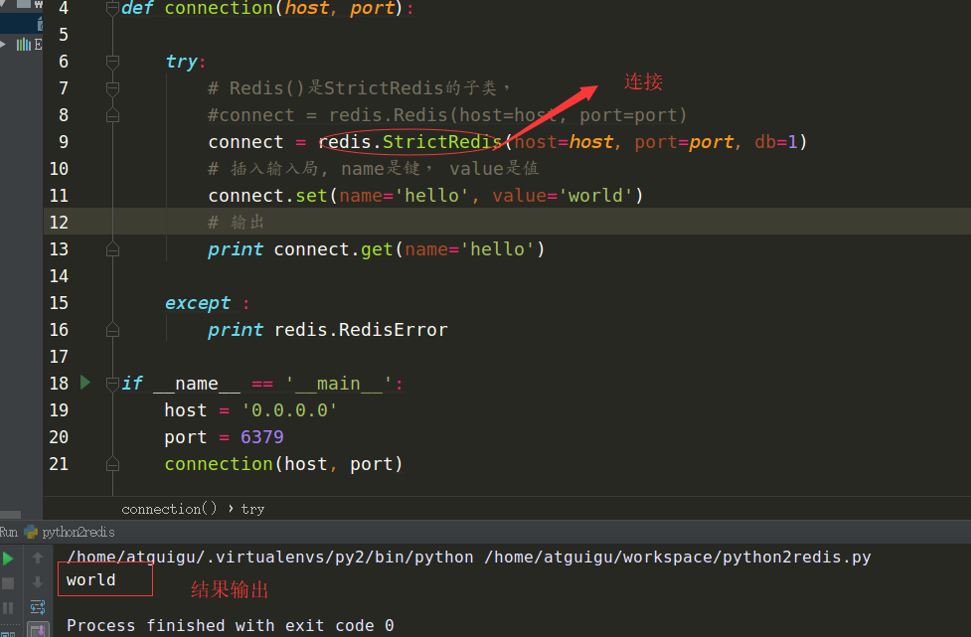Click the down arrow in Run toolbar
This screenshot has width=971, height=637.
(37, 583)
